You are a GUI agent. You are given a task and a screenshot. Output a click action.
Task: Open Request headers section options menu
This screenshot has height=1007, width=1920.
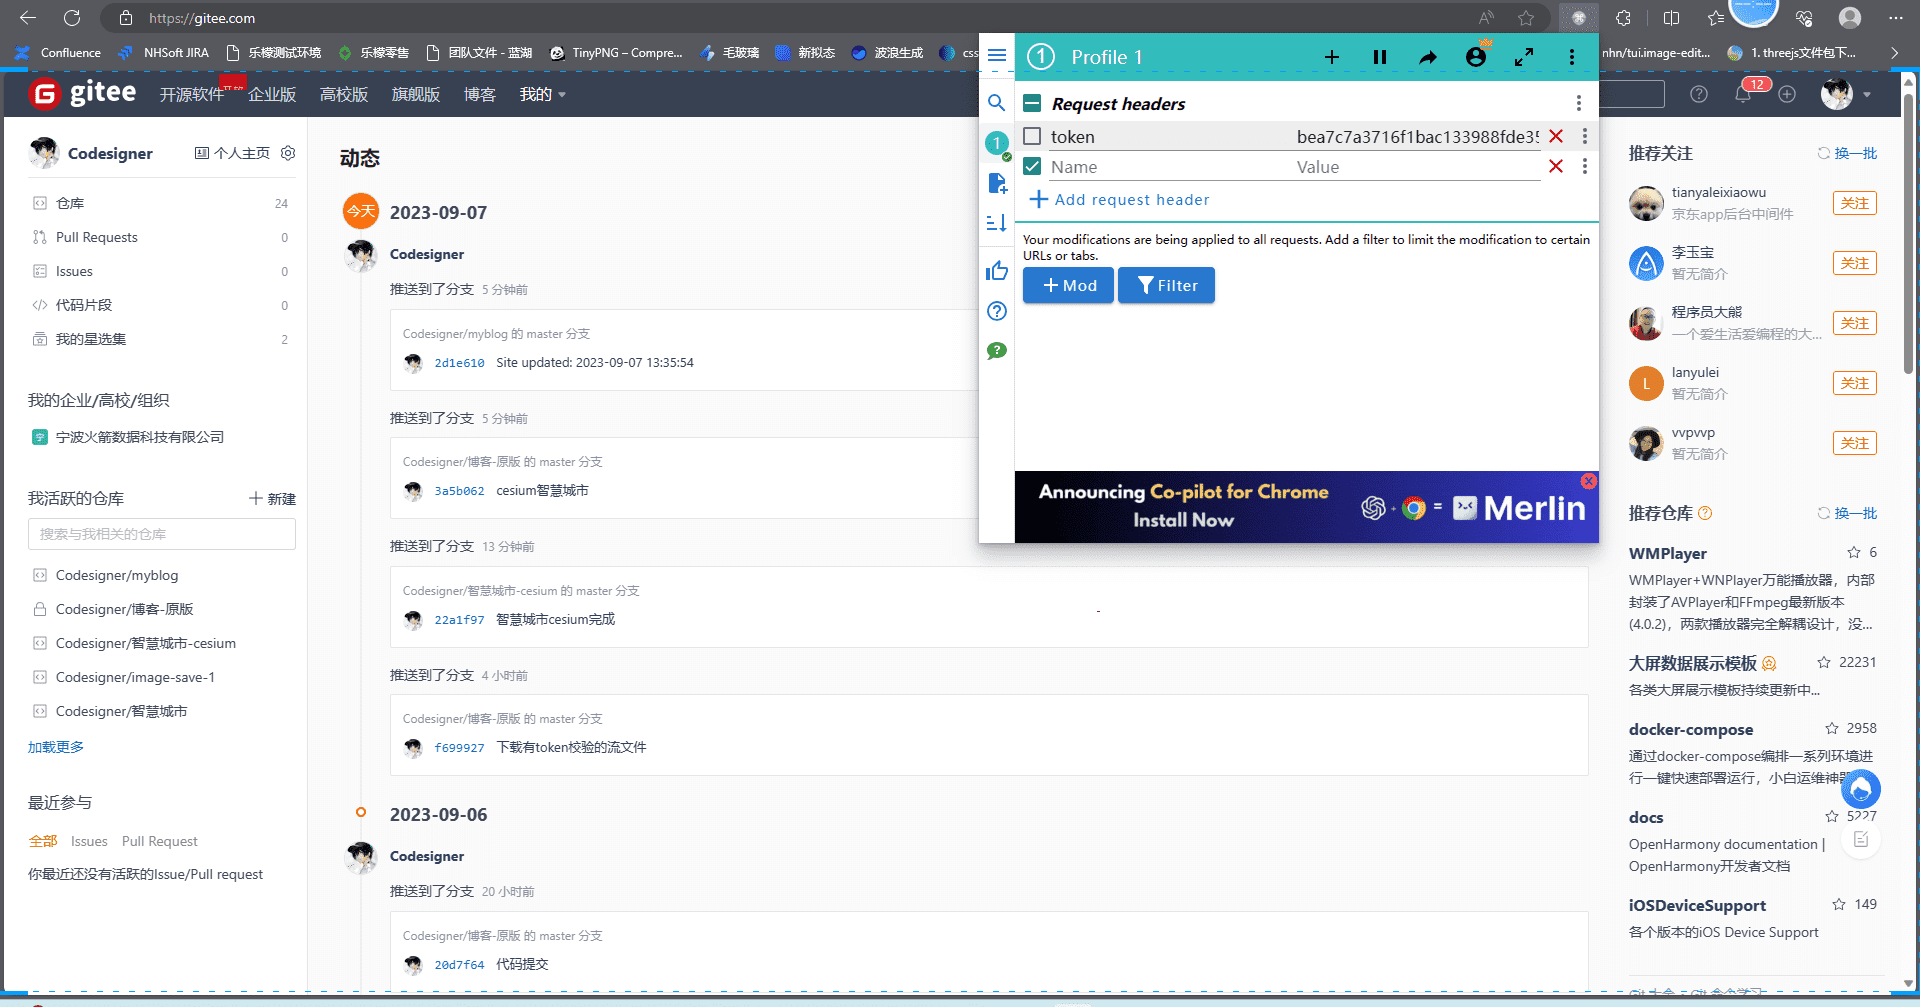point(1579,103)
